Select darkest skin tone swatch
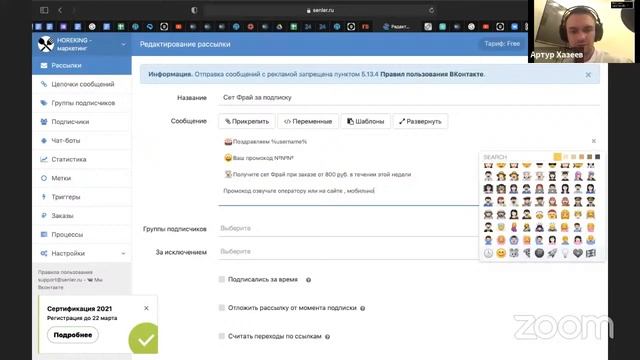Viewport: 640px width, 360px height. [598, 157]
